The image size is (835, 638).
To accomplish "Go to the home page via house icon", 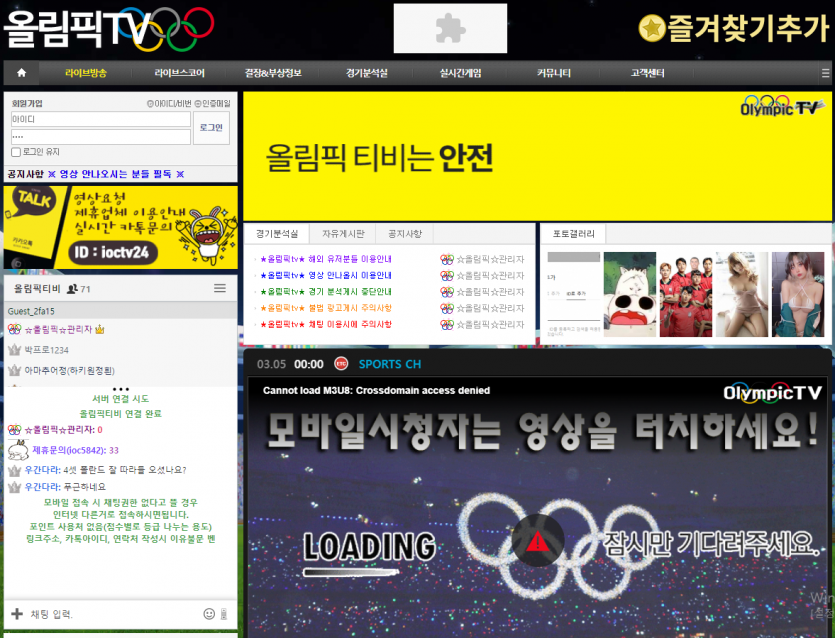I will click(x=21, y=73).
